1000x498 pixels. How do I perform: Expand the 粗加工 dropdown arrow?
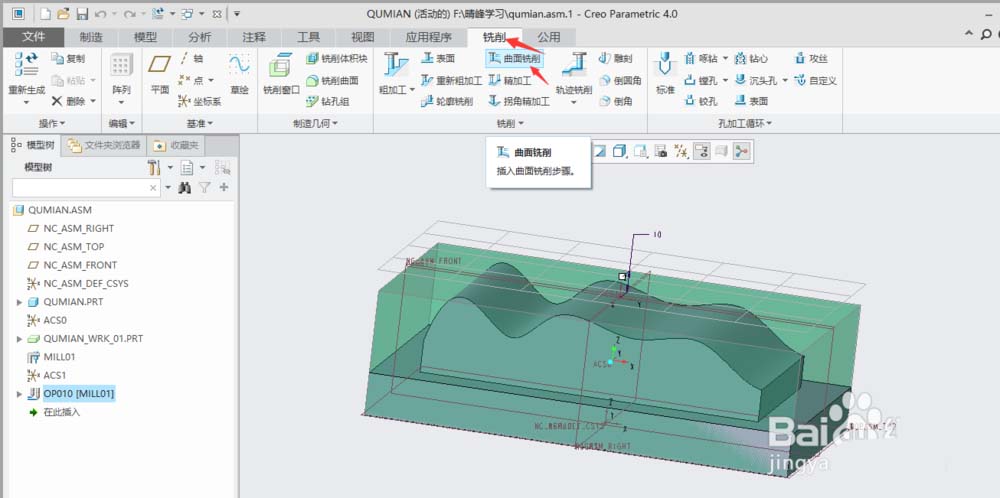click(412, 91)
